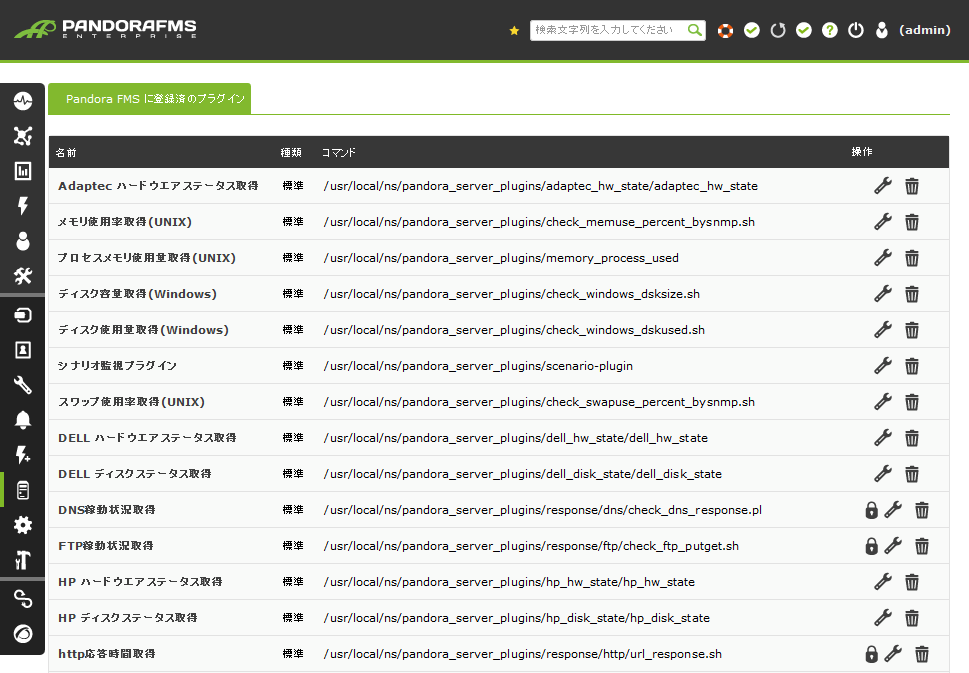Open the network topology icon in the sidebar
Viewport: 969px width, 673px height.
click(23, 136)
